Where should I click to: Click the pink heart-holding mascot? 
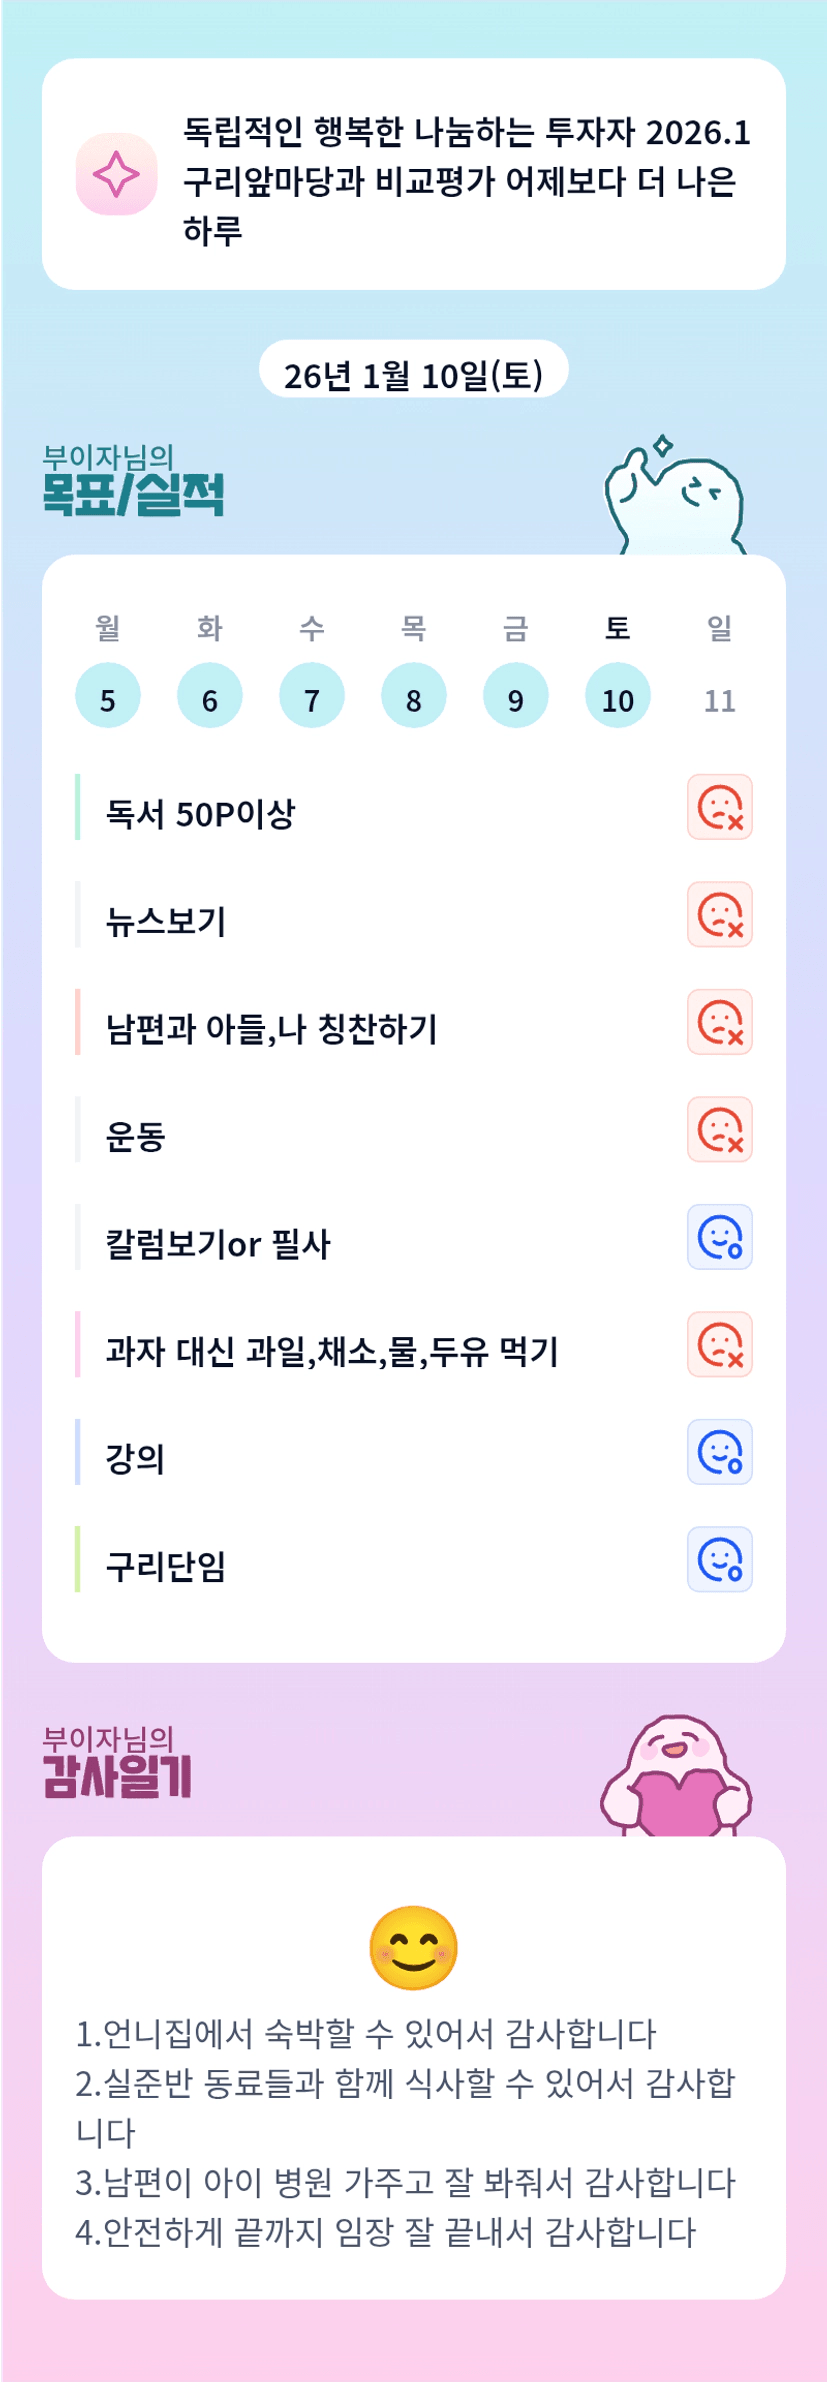coord(676,1778)
